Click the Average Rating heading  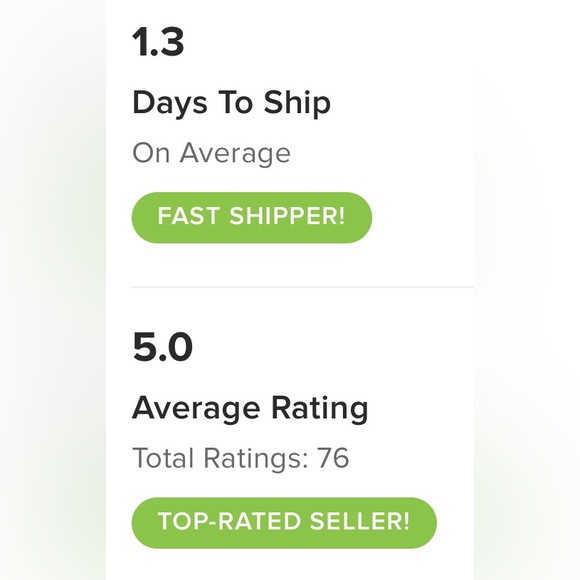click(x=250, y=409)
